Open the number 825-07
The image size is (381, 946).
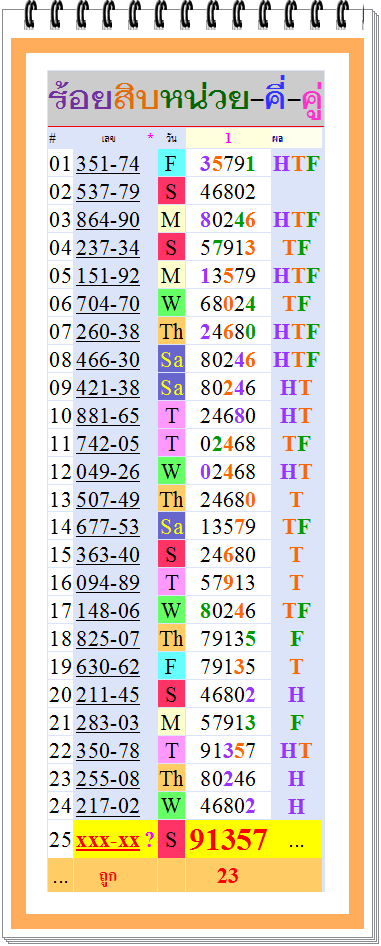[108, 638]
